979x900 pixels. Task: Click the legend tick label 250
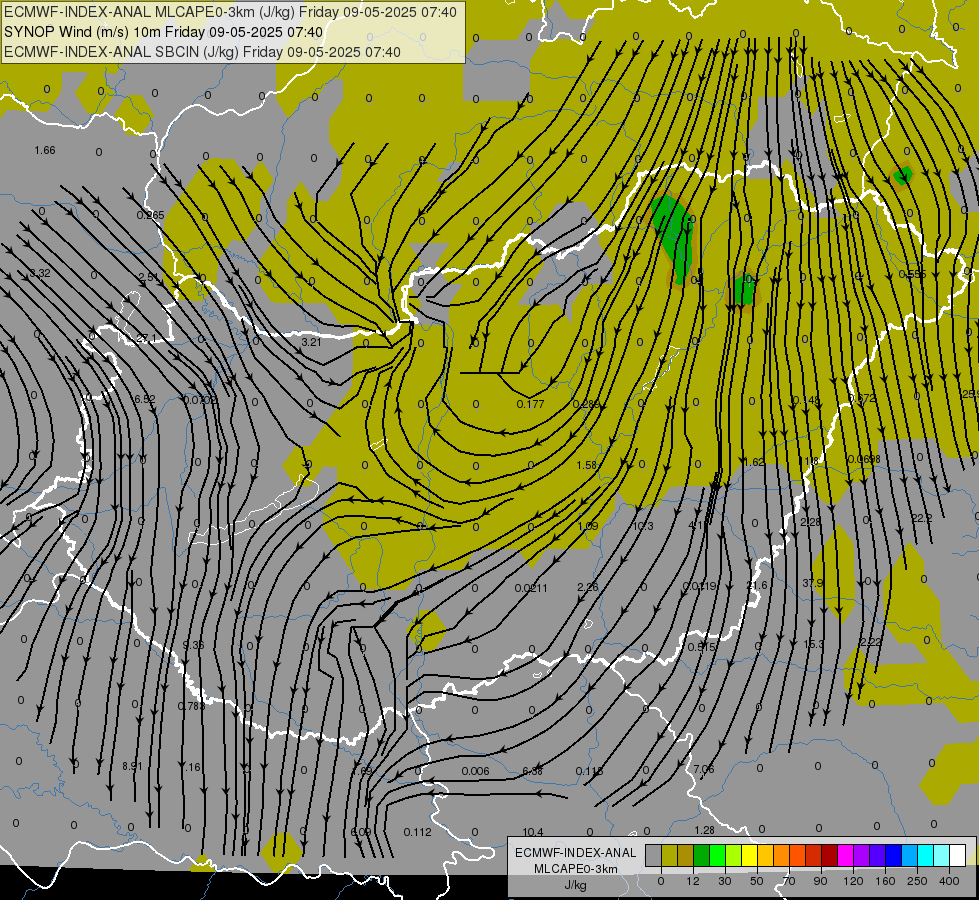click(917, 881)
